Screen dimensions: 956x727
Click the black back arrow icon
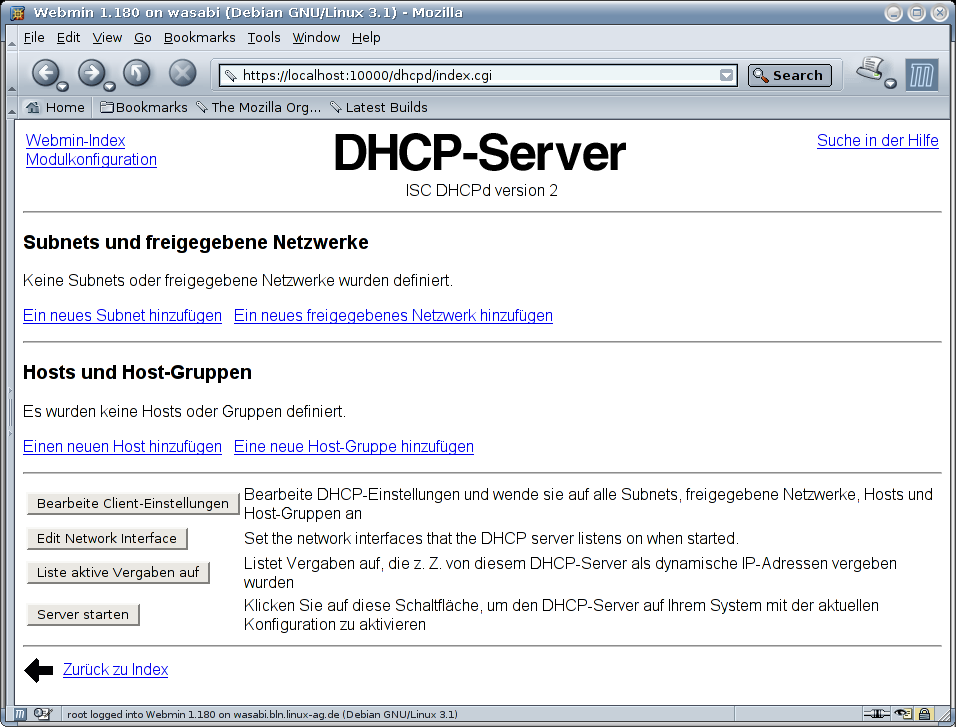39,670
